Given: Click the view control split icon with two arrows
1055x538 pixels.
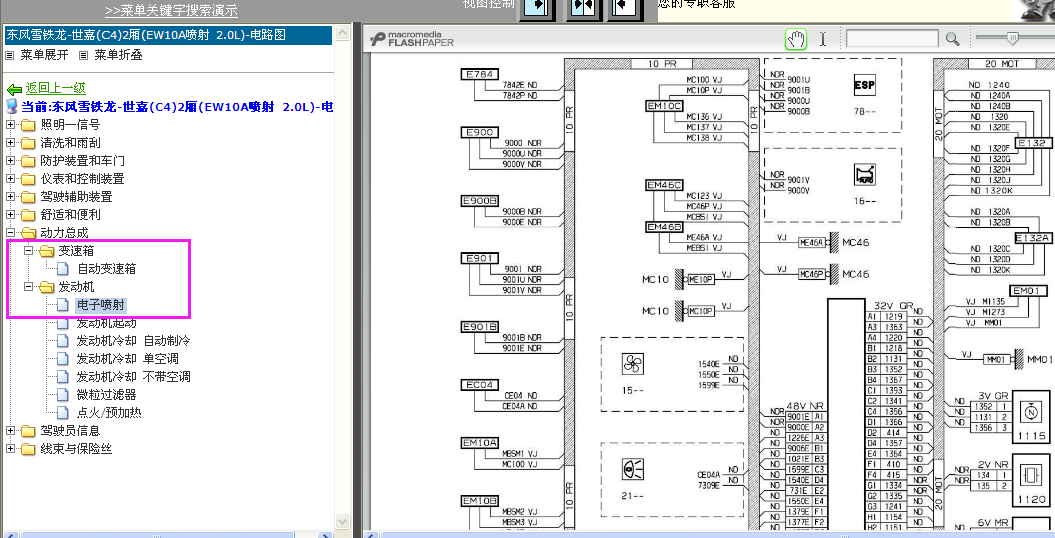Looking at the screenshot, I should [582, 7].
